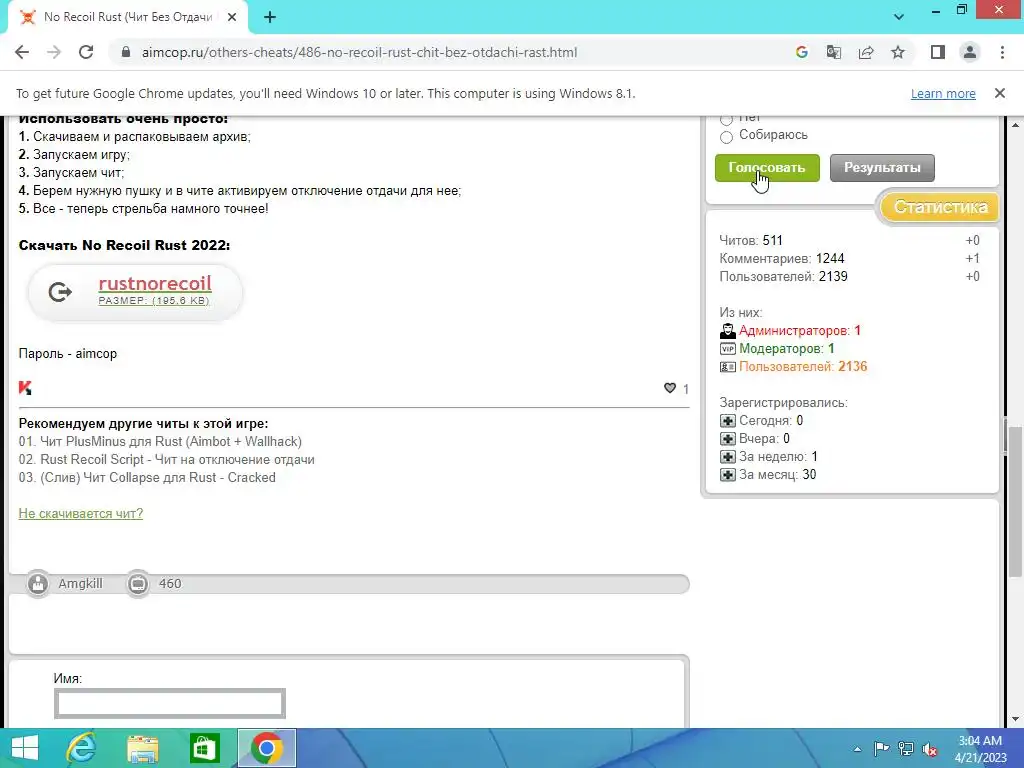This screenshot has width=1024, height=768.
Task: Click the Пароль - aimcop text
Action: 68,353
